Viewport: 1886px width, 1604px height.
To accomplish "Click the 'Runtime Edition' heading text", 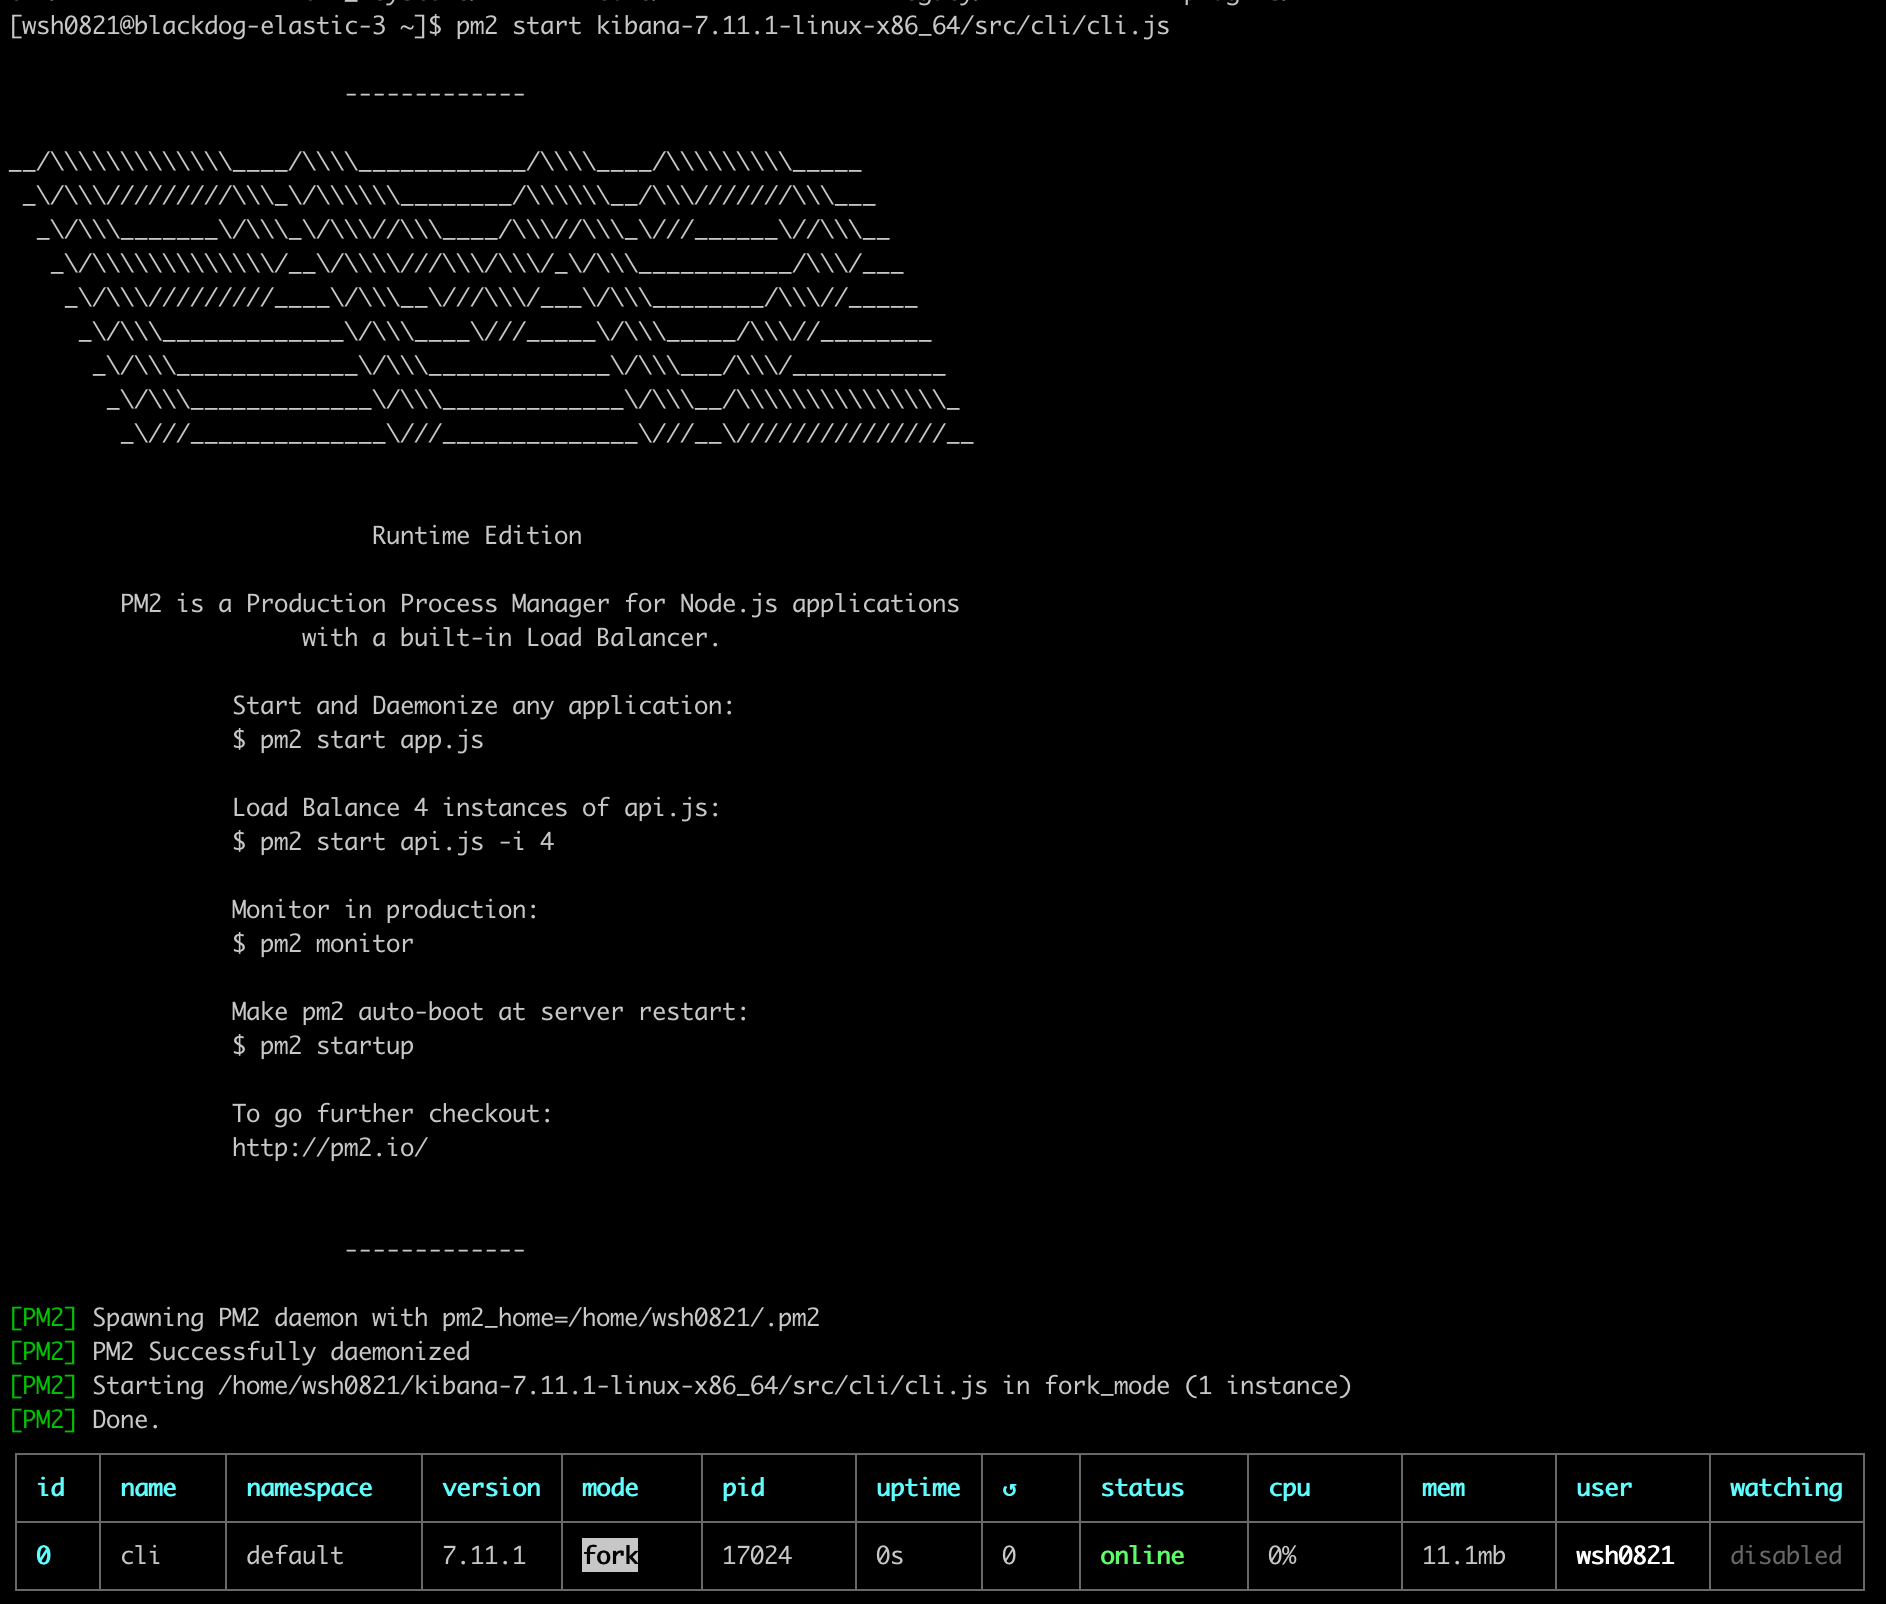I will coord(477,536).
